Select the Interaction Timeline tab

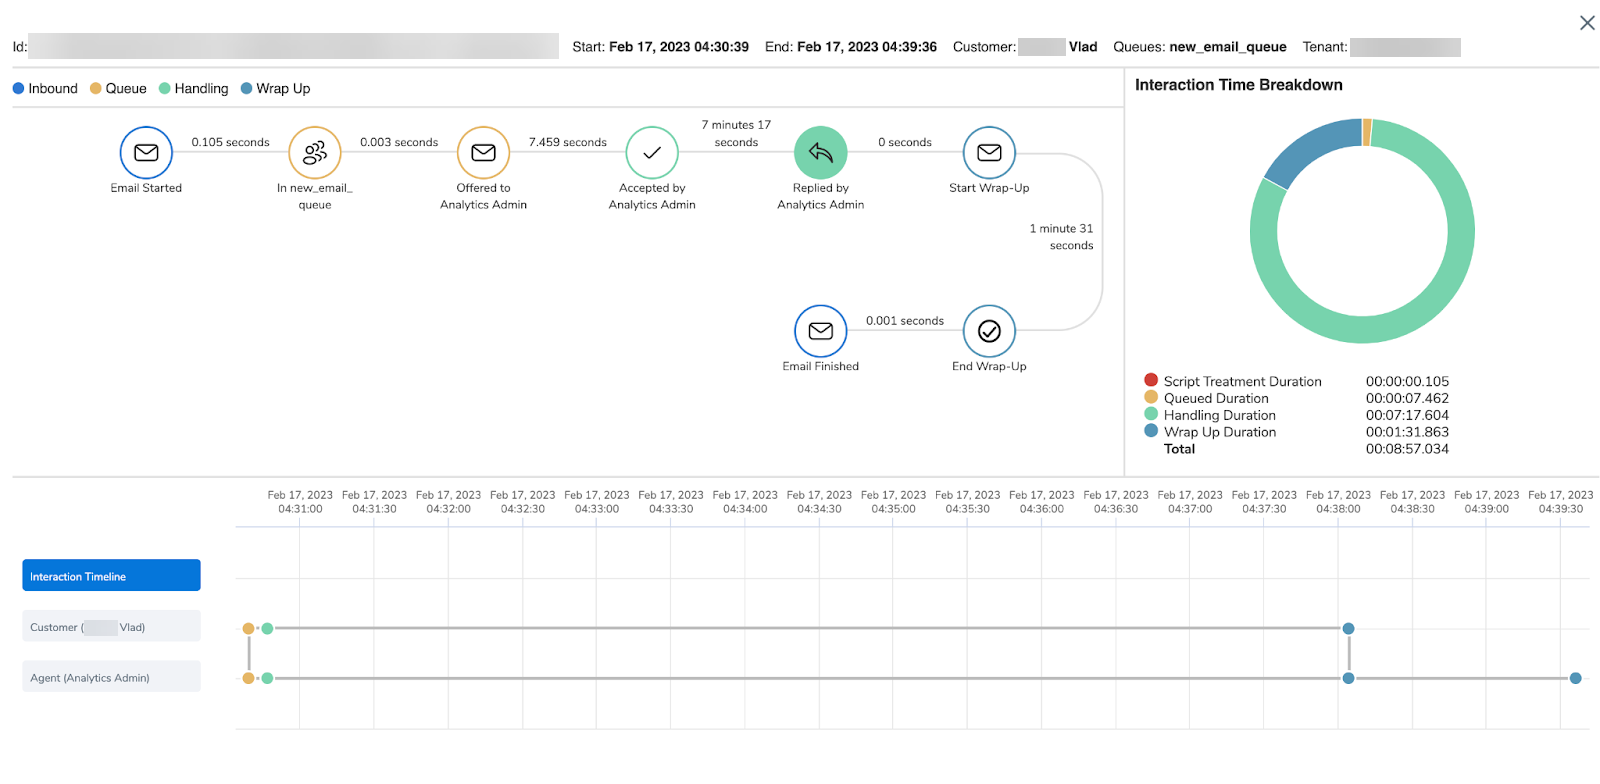(111, 575)
